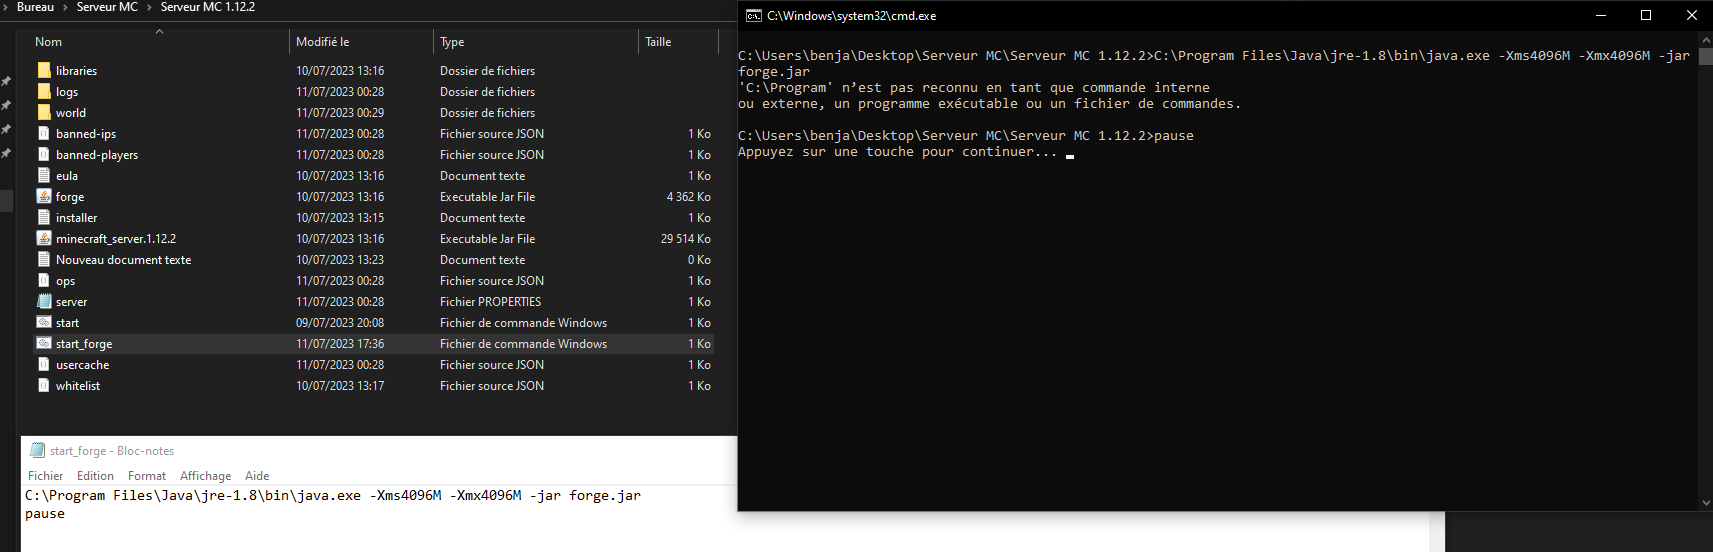Select the world folder icon

(44, 113)
